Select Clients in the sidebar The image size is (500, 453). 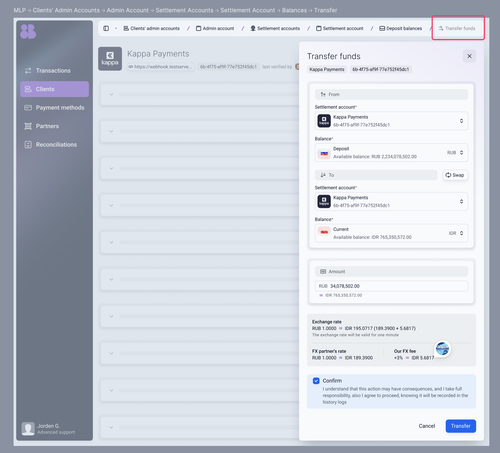pos(54,89)
